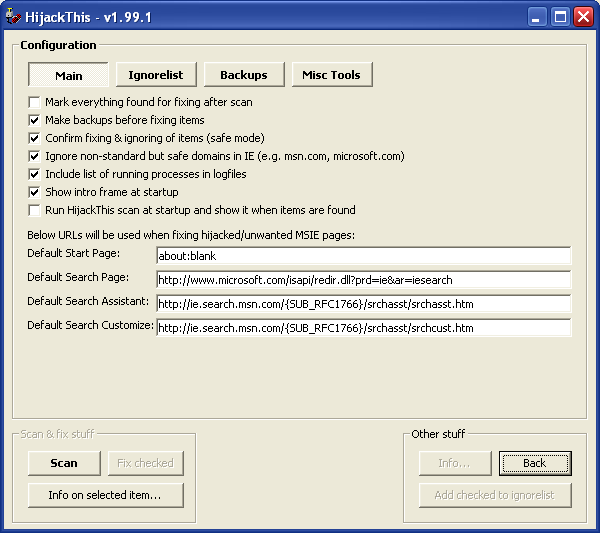600x533 pixels.
Task: Click Add checked to ignorelist button
Action: click(495, 495)
